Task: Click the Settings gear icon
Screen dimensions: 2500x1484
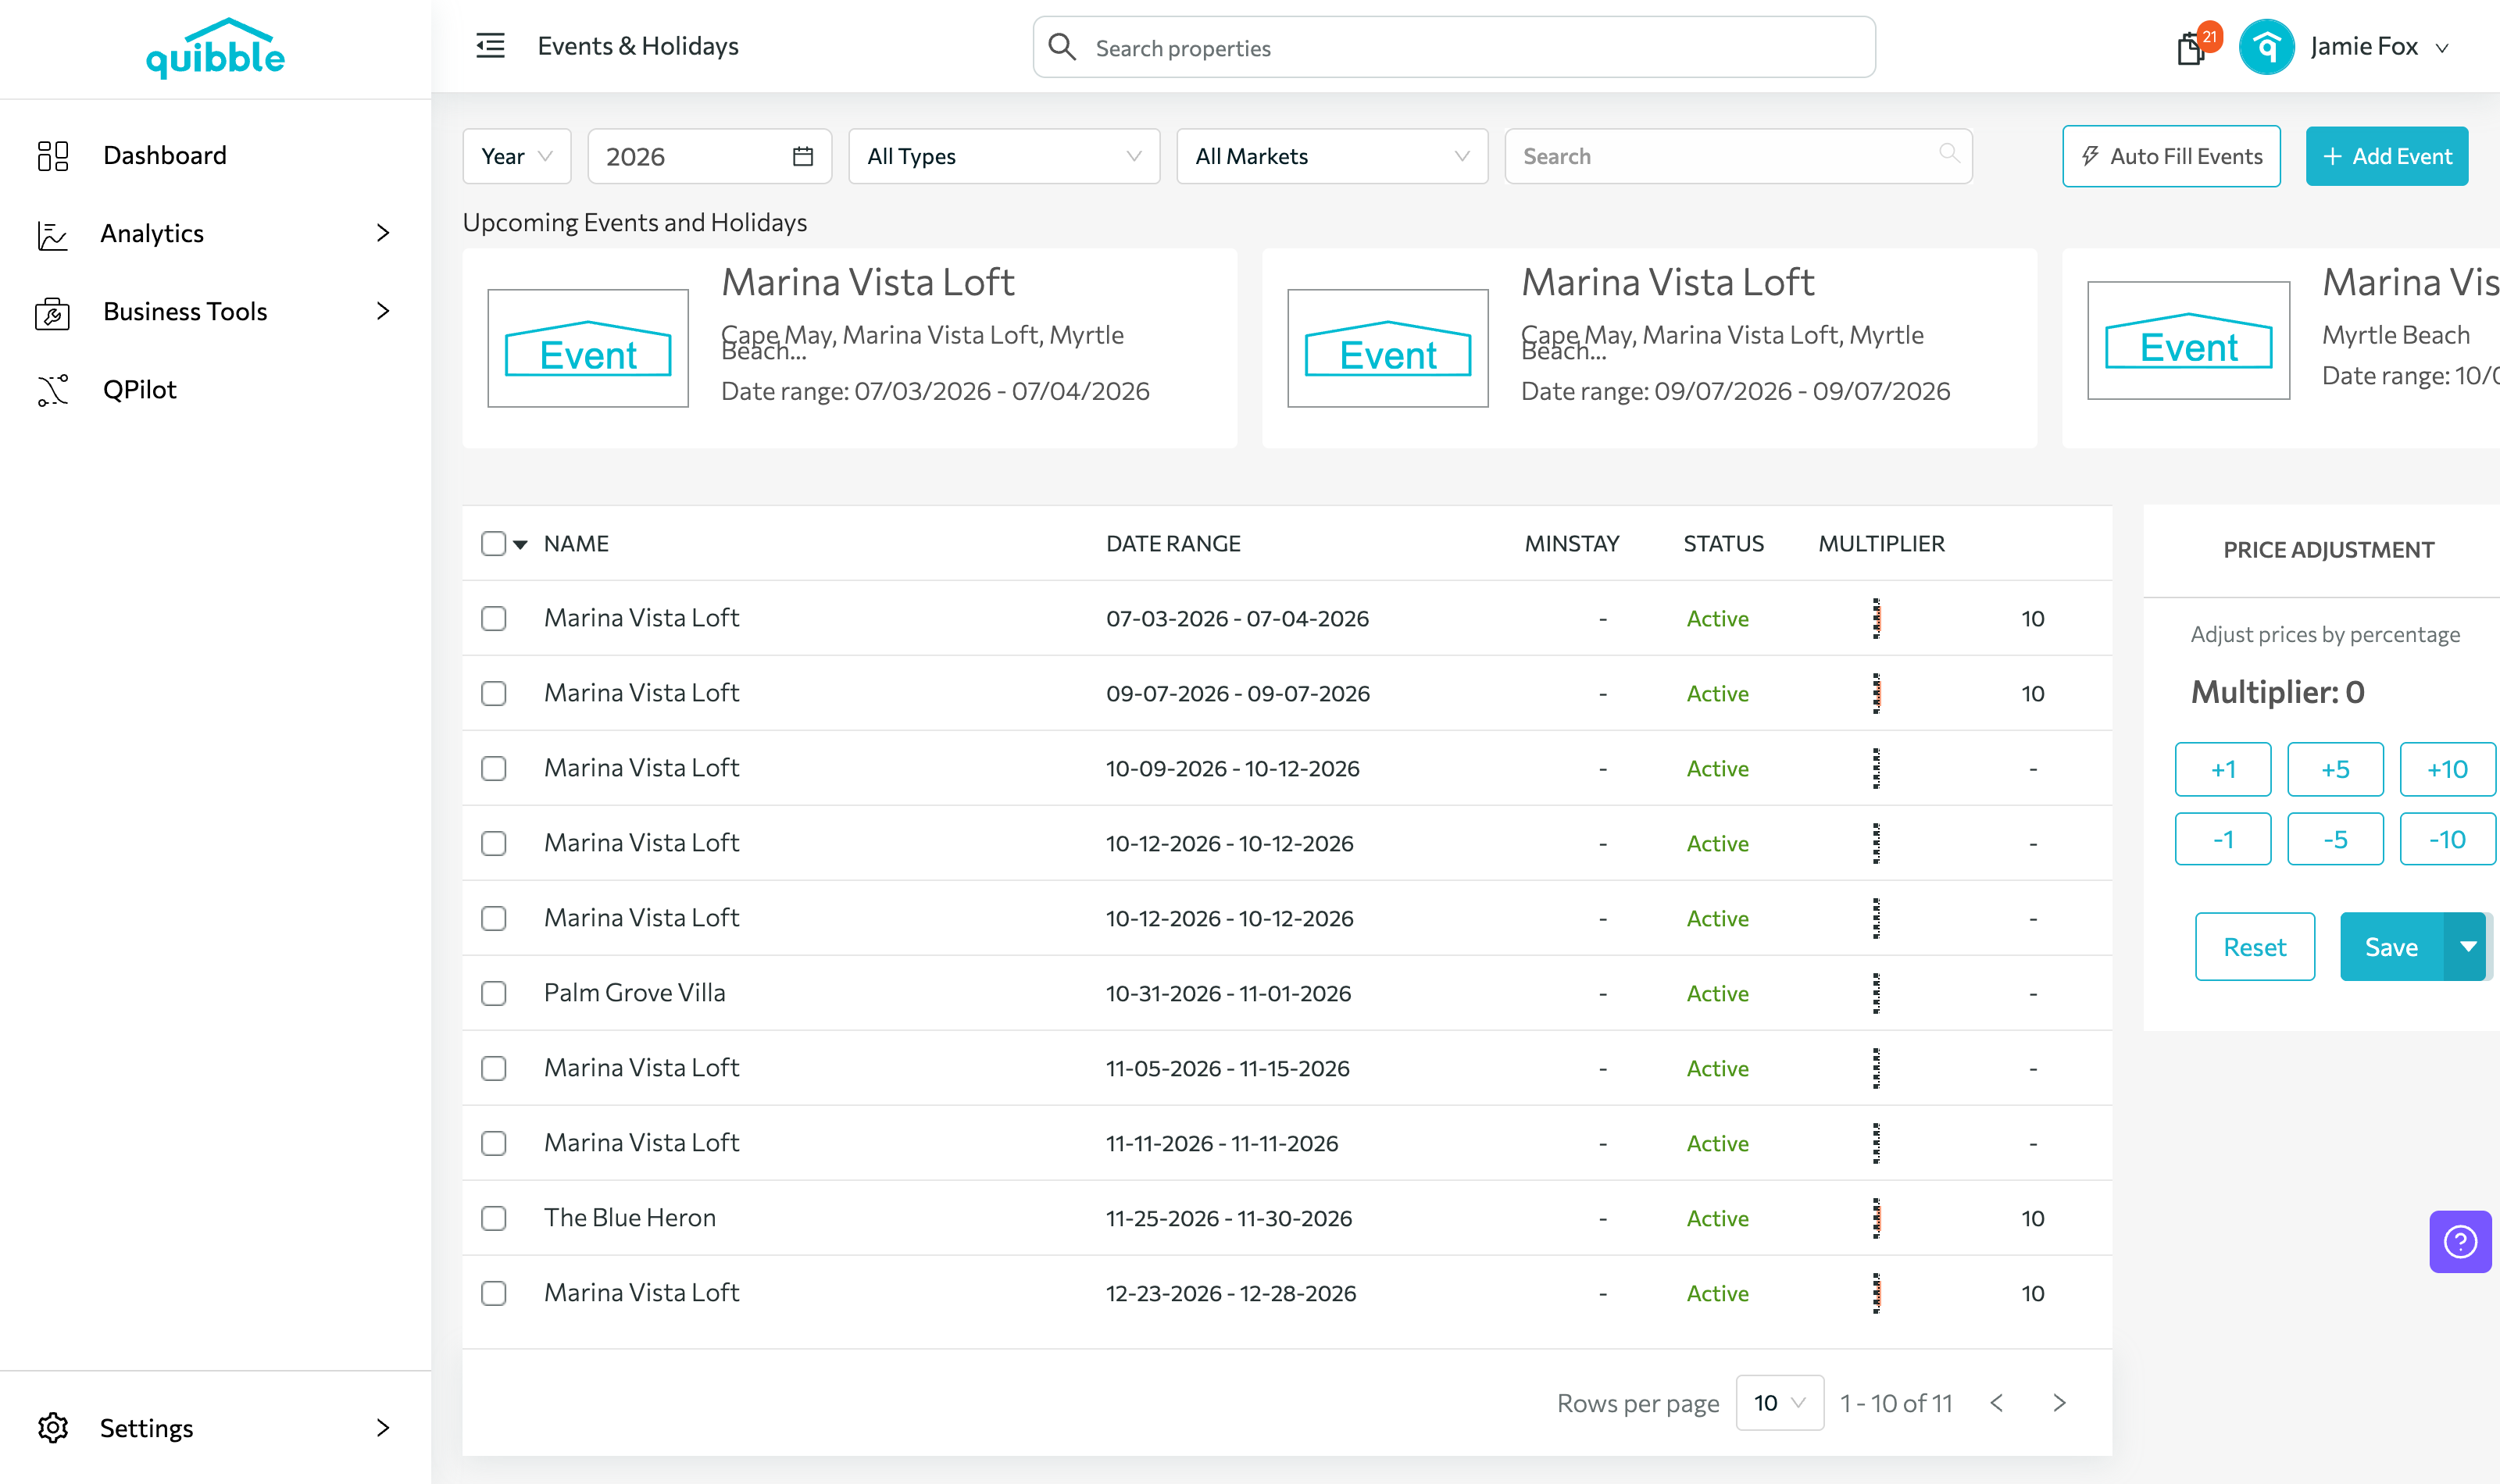Action: pos(53,1428)
